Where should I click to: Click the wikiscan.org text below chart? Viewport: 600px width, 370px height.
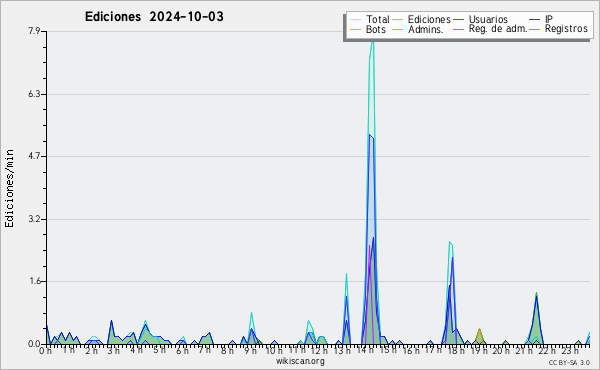300,361
